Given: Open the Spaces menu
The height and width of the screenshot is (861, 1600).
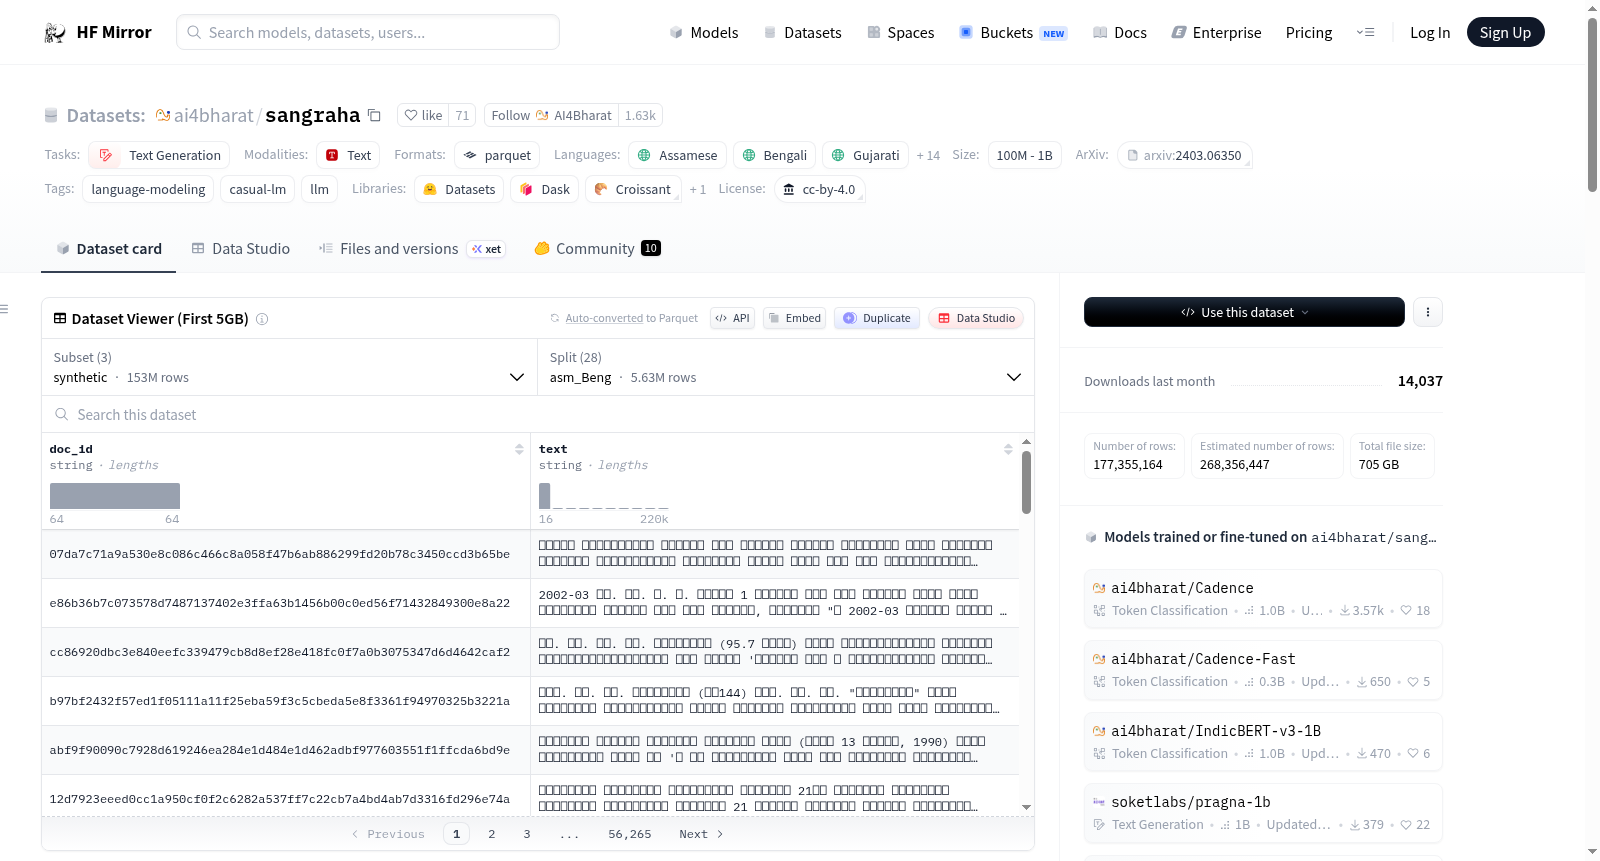Looking at the screenshot, I should click(901, 33).
